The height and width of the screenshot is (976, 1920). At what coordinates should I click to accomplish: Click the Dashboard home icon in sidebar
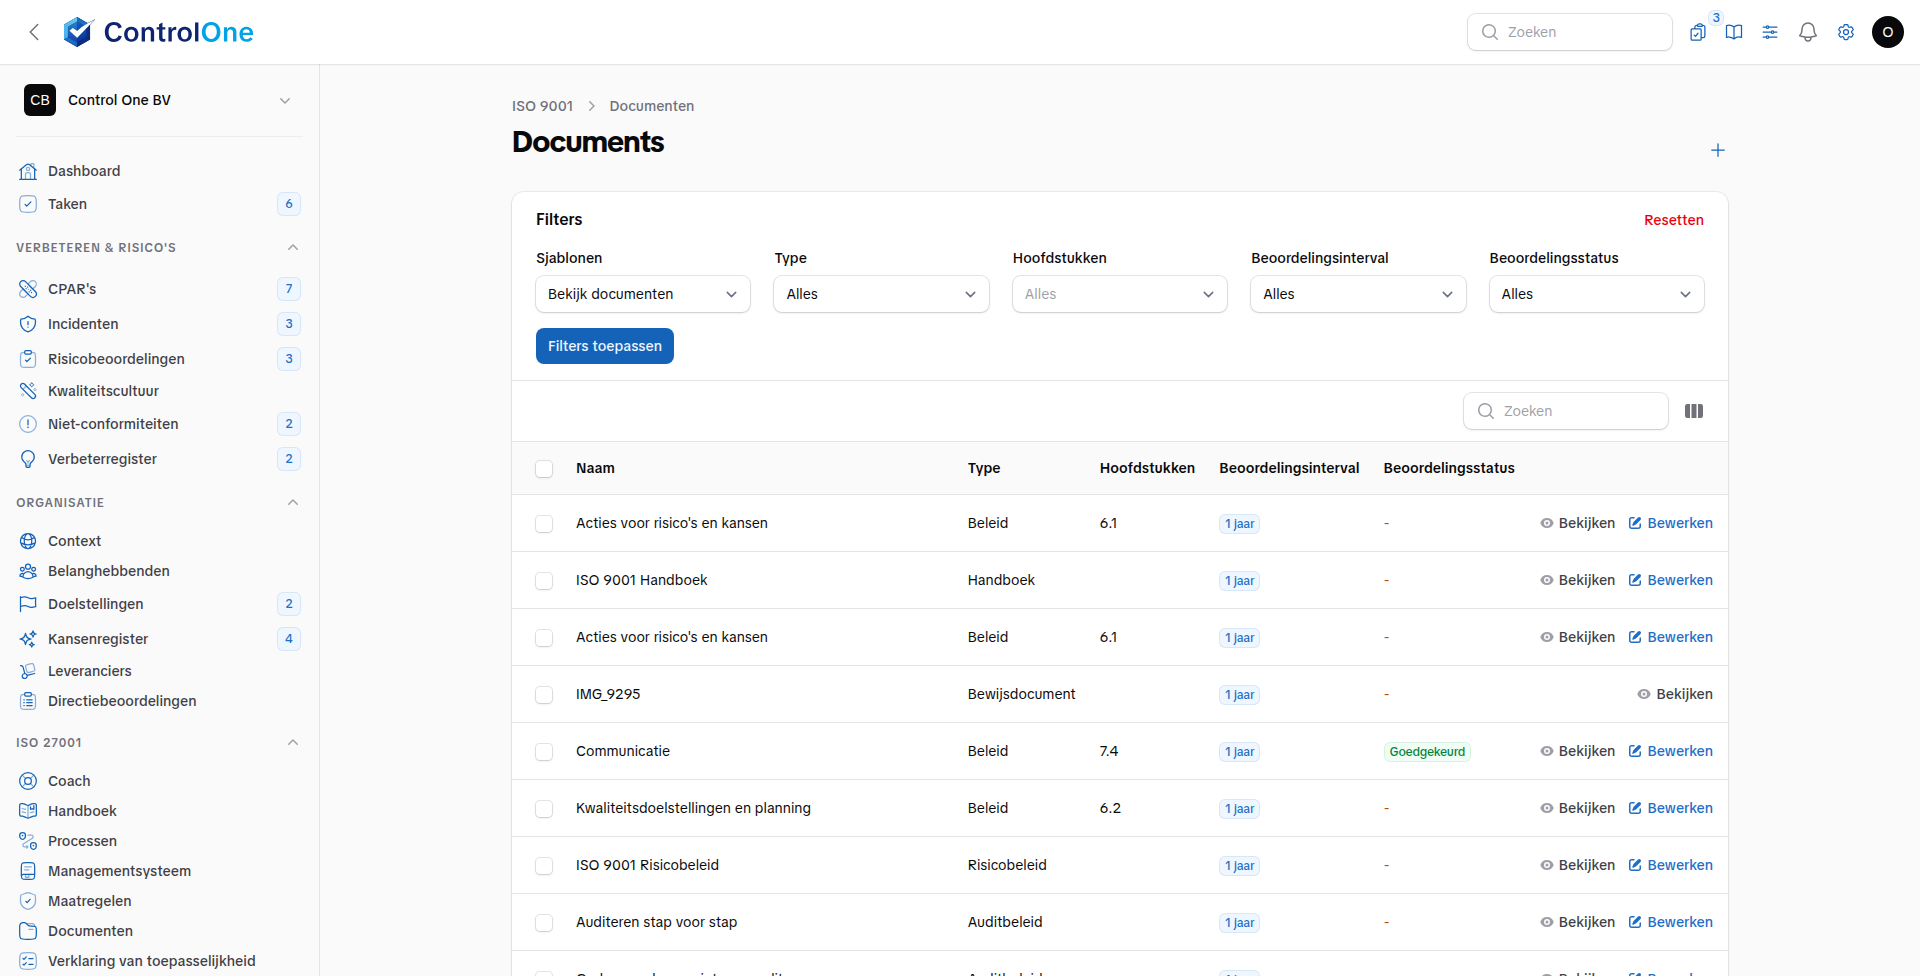tap(28, 171)
